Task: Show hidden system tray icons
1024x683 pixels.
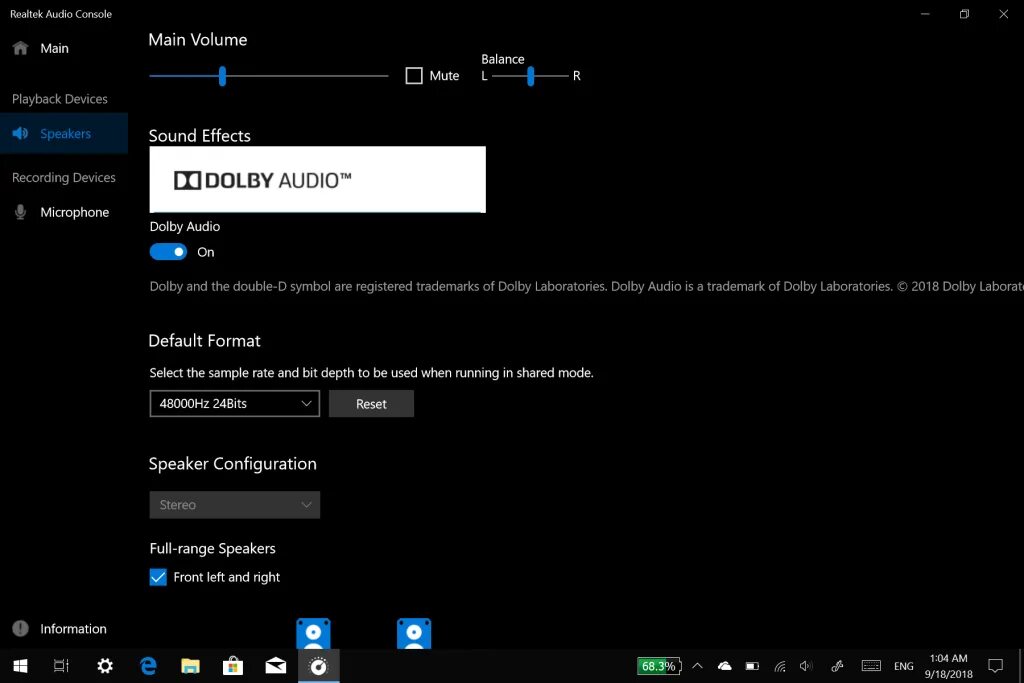Action: click(x=697, y=666)
